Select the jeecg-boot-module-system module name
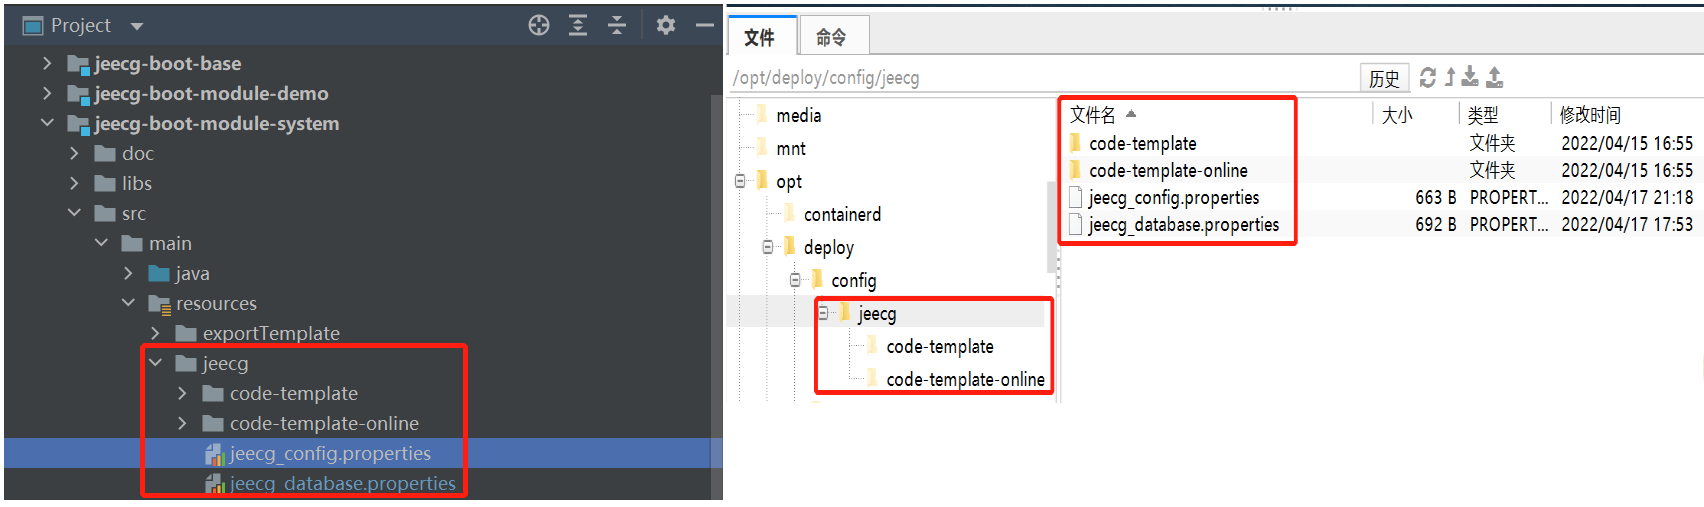The height and width of the screenshot is (507, 1704). pos(217,123)
